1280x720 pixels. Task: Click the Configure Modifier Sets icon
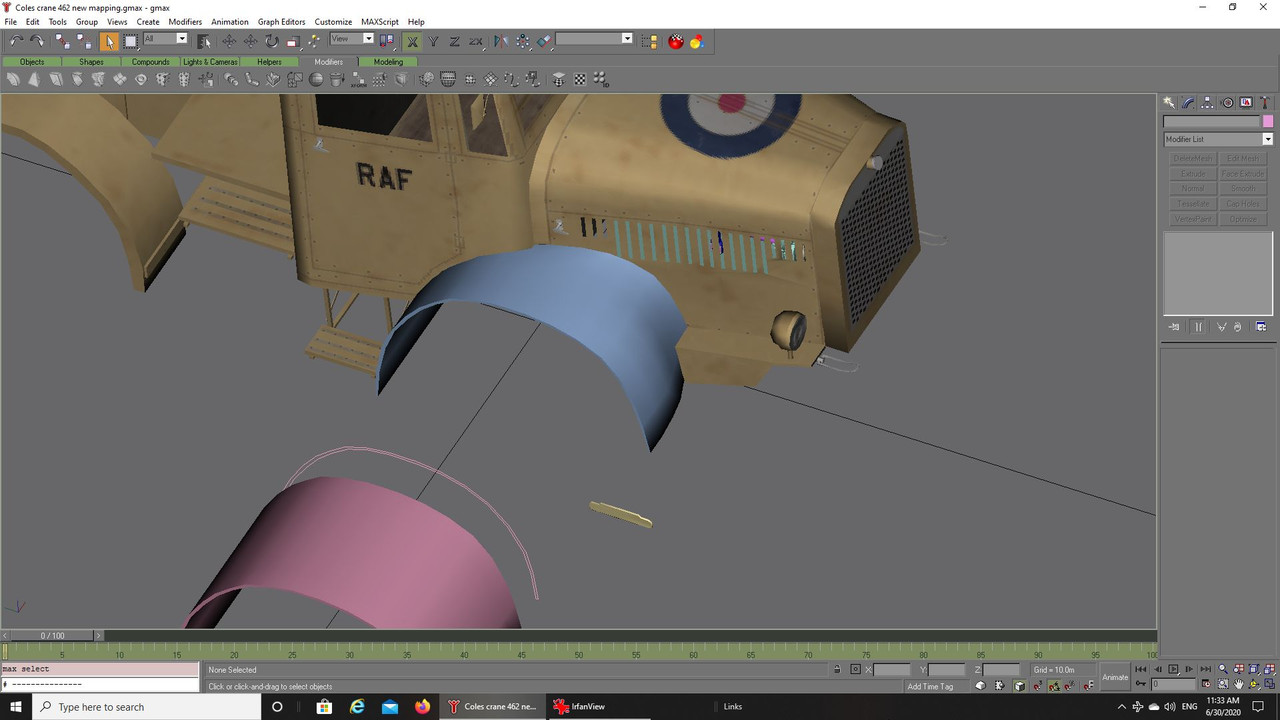1261,327
